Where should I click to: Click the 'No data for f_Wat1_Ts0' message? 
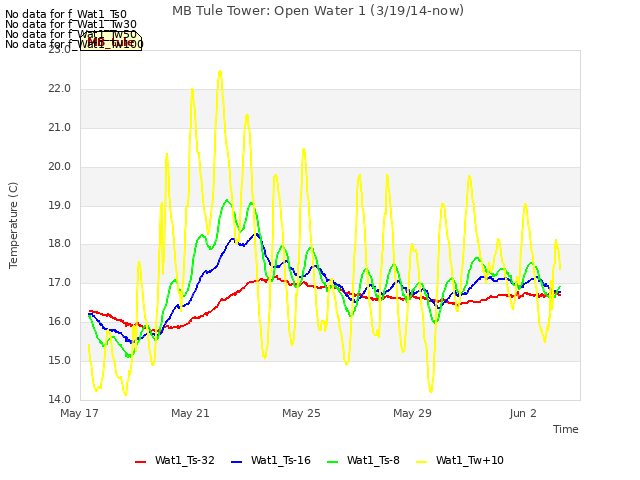coord(66,15)
